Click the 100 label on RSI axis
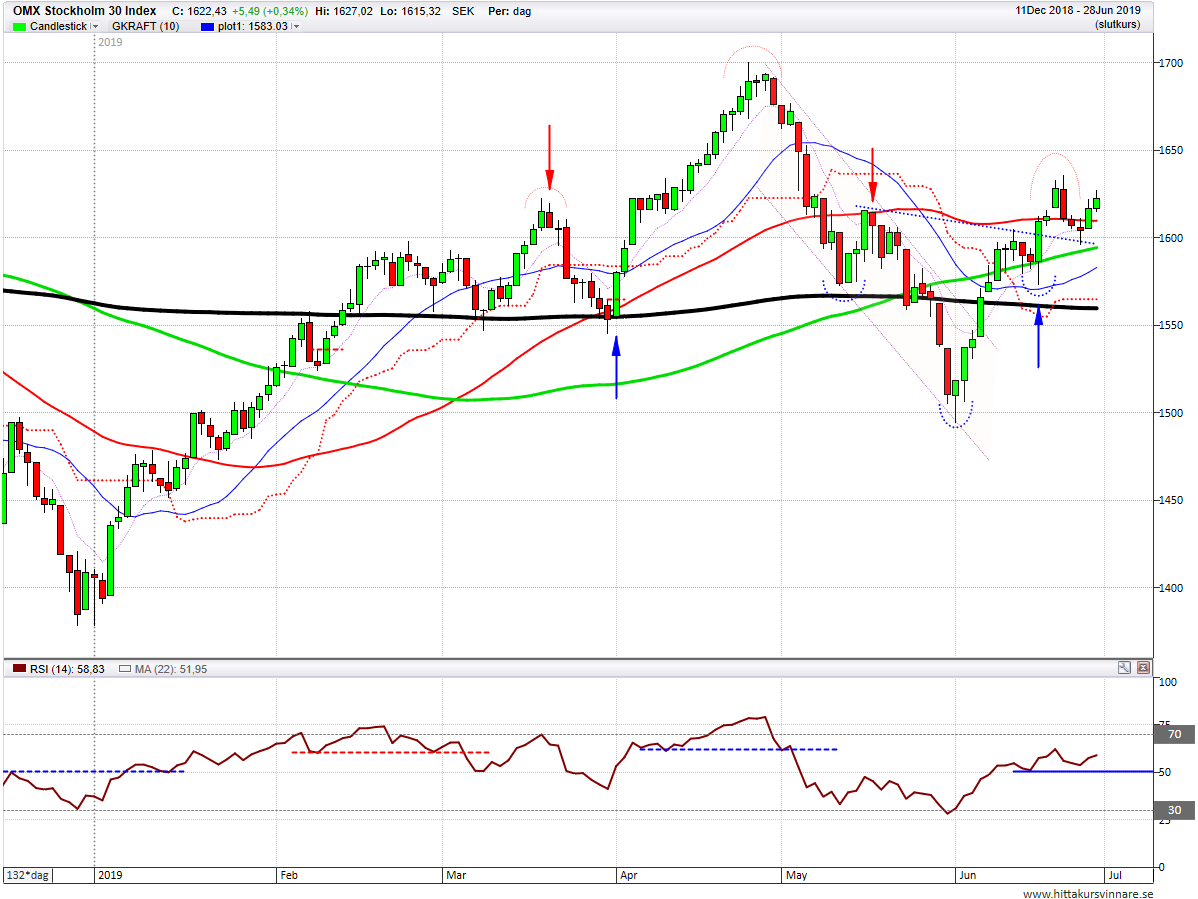The height and width of the screenshot is (899, 1198). pos(1167,682)
